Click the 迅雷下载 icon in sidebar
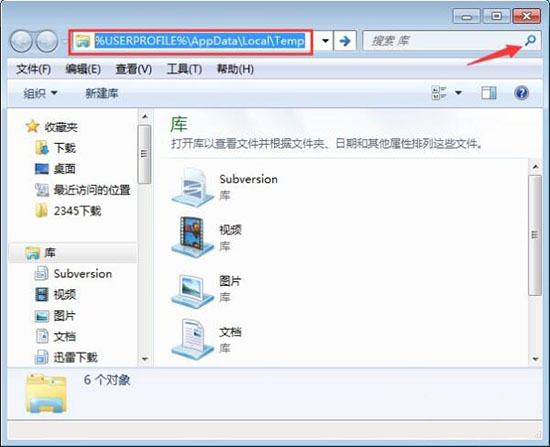 click(41, 358)
